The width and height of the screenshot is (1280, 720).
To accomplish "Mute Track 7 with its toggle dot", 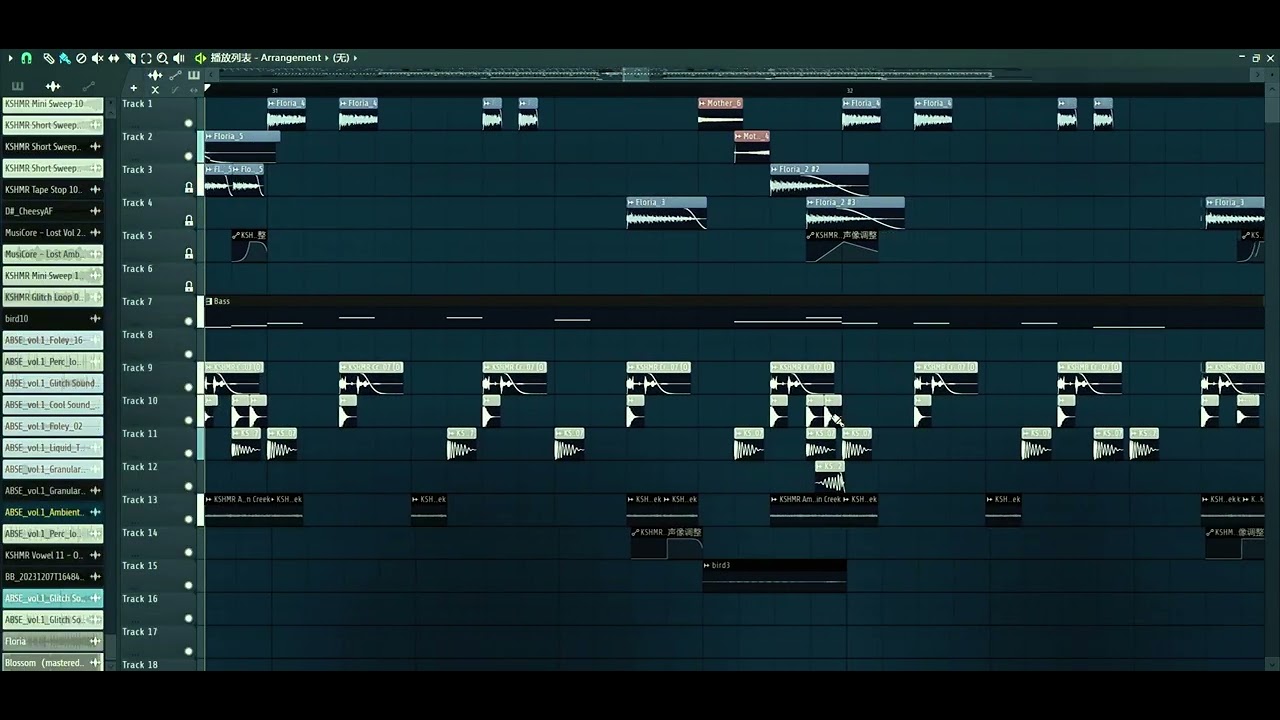I will pyautogui.click(x=188, y=321).
